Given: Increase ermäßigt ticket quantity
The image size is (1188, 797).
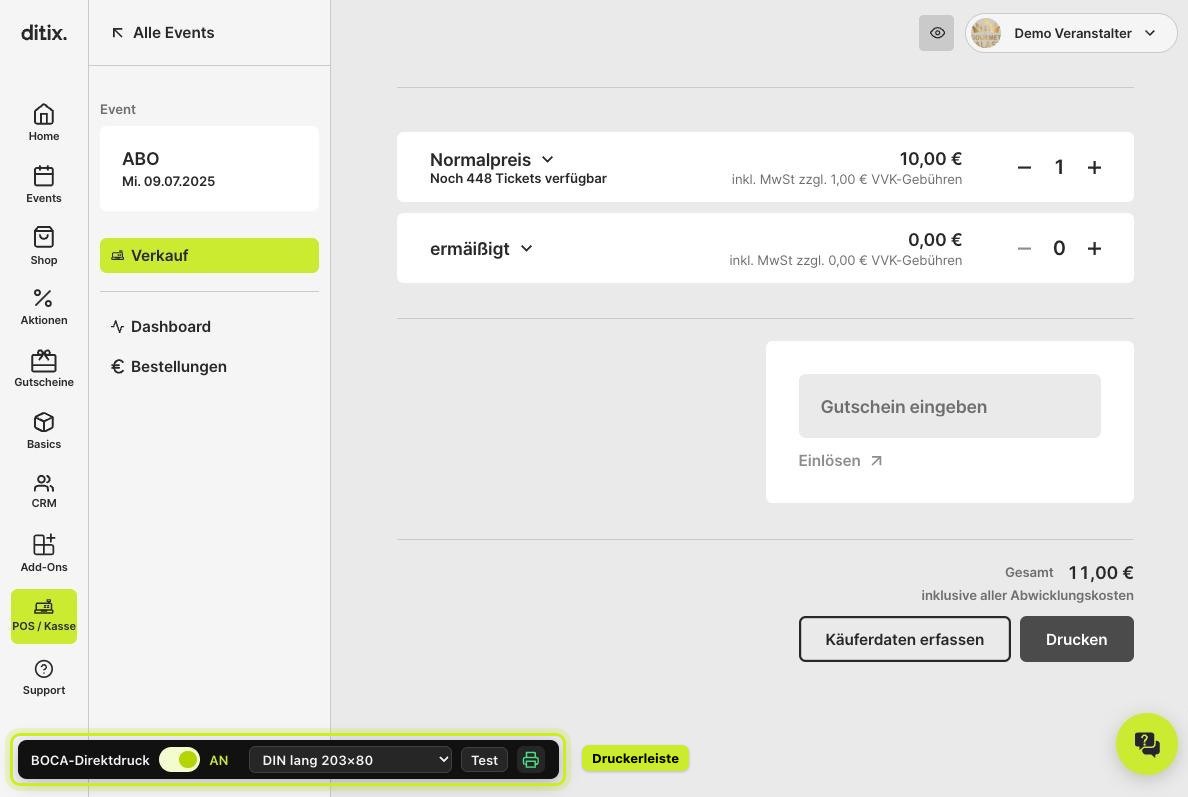Looking at the screenshot, I should tap(1094, 248).
